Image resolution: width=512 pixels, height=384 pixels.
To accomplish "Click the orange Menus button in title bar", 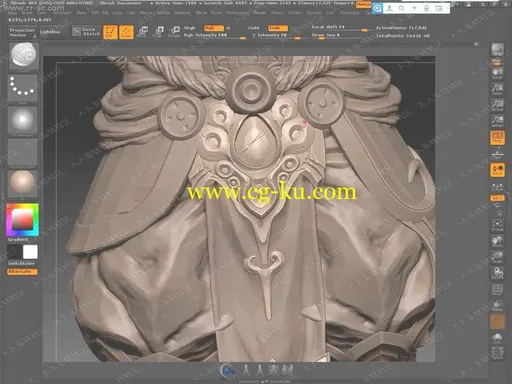I will pos(363,5).
